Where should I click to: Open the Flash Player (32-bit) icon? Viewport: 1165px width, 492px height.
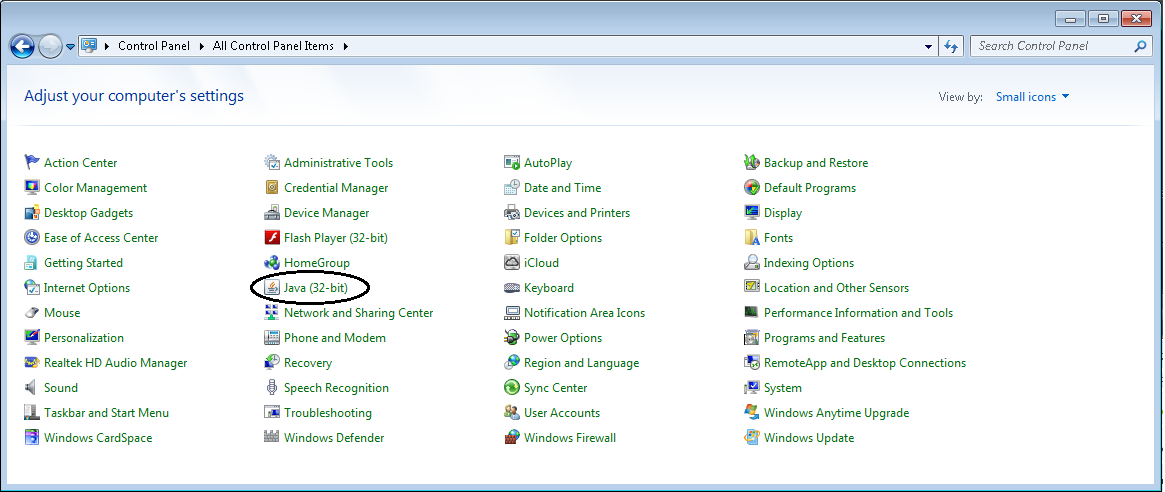272,238
